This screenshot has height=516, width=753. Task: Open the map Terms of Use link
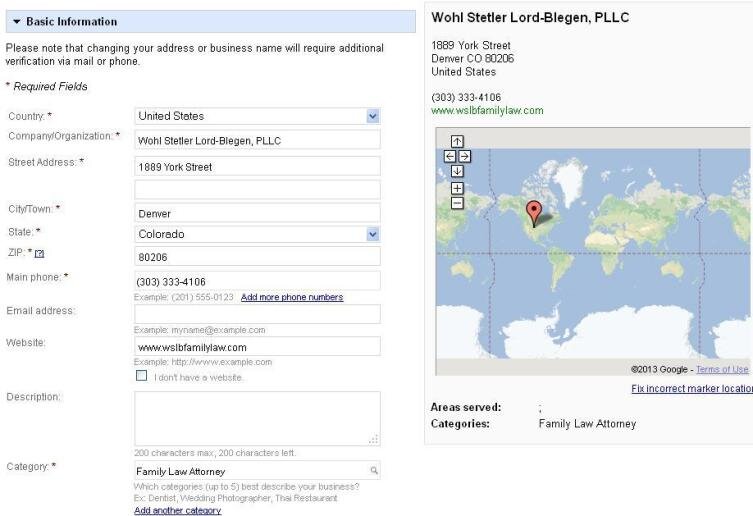(x=722, y=369)
